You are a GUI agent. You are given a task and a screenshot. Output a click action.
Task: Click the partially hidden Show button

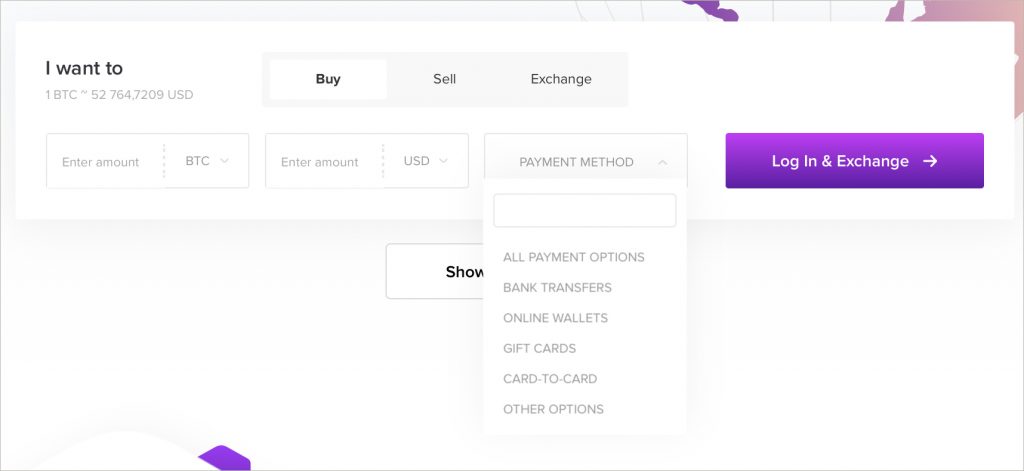(435, 271)
